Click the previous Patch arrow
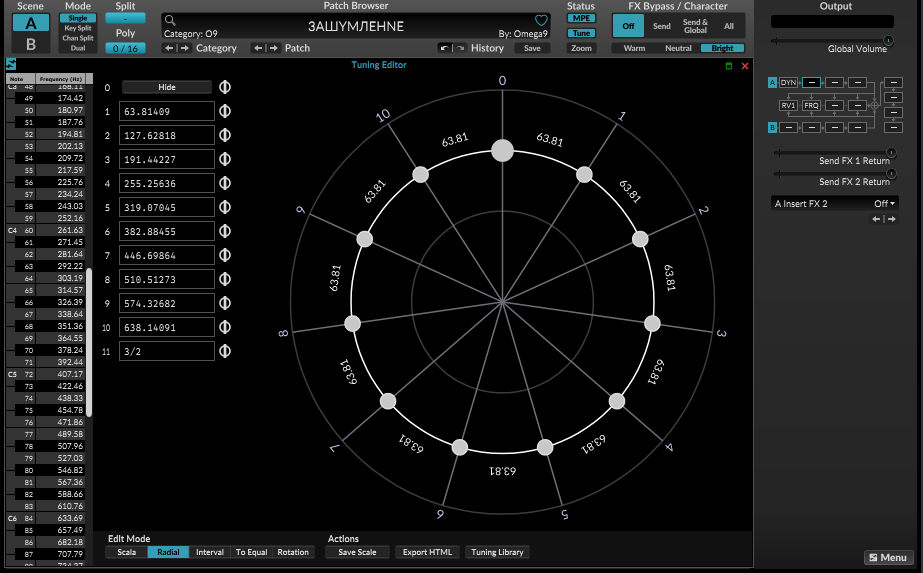Screen dimensions: 923x573 pos(257,48)
